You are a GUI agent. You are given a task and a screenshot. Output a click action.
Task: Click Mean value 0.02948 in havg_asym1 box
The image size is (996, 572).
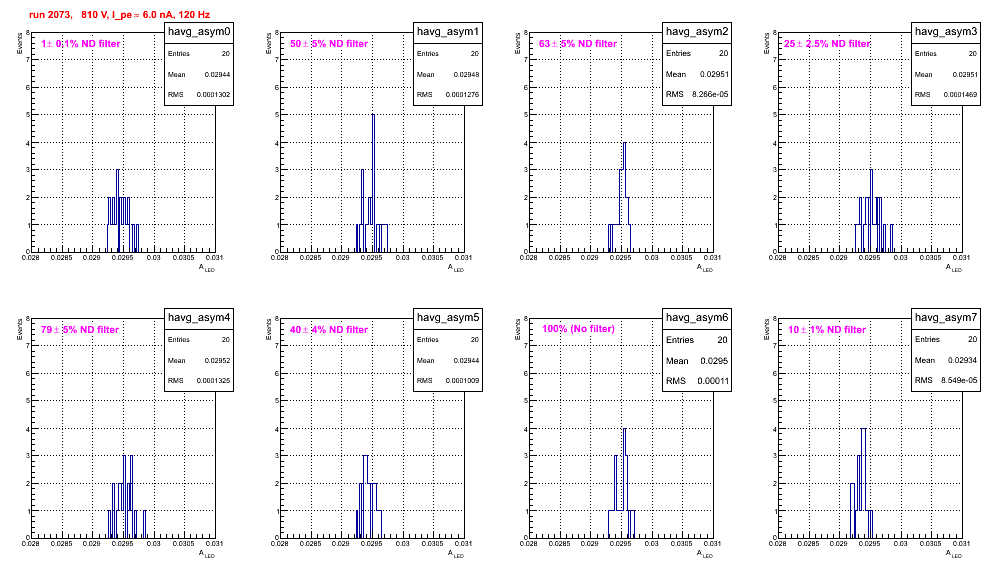click(466, 75)
